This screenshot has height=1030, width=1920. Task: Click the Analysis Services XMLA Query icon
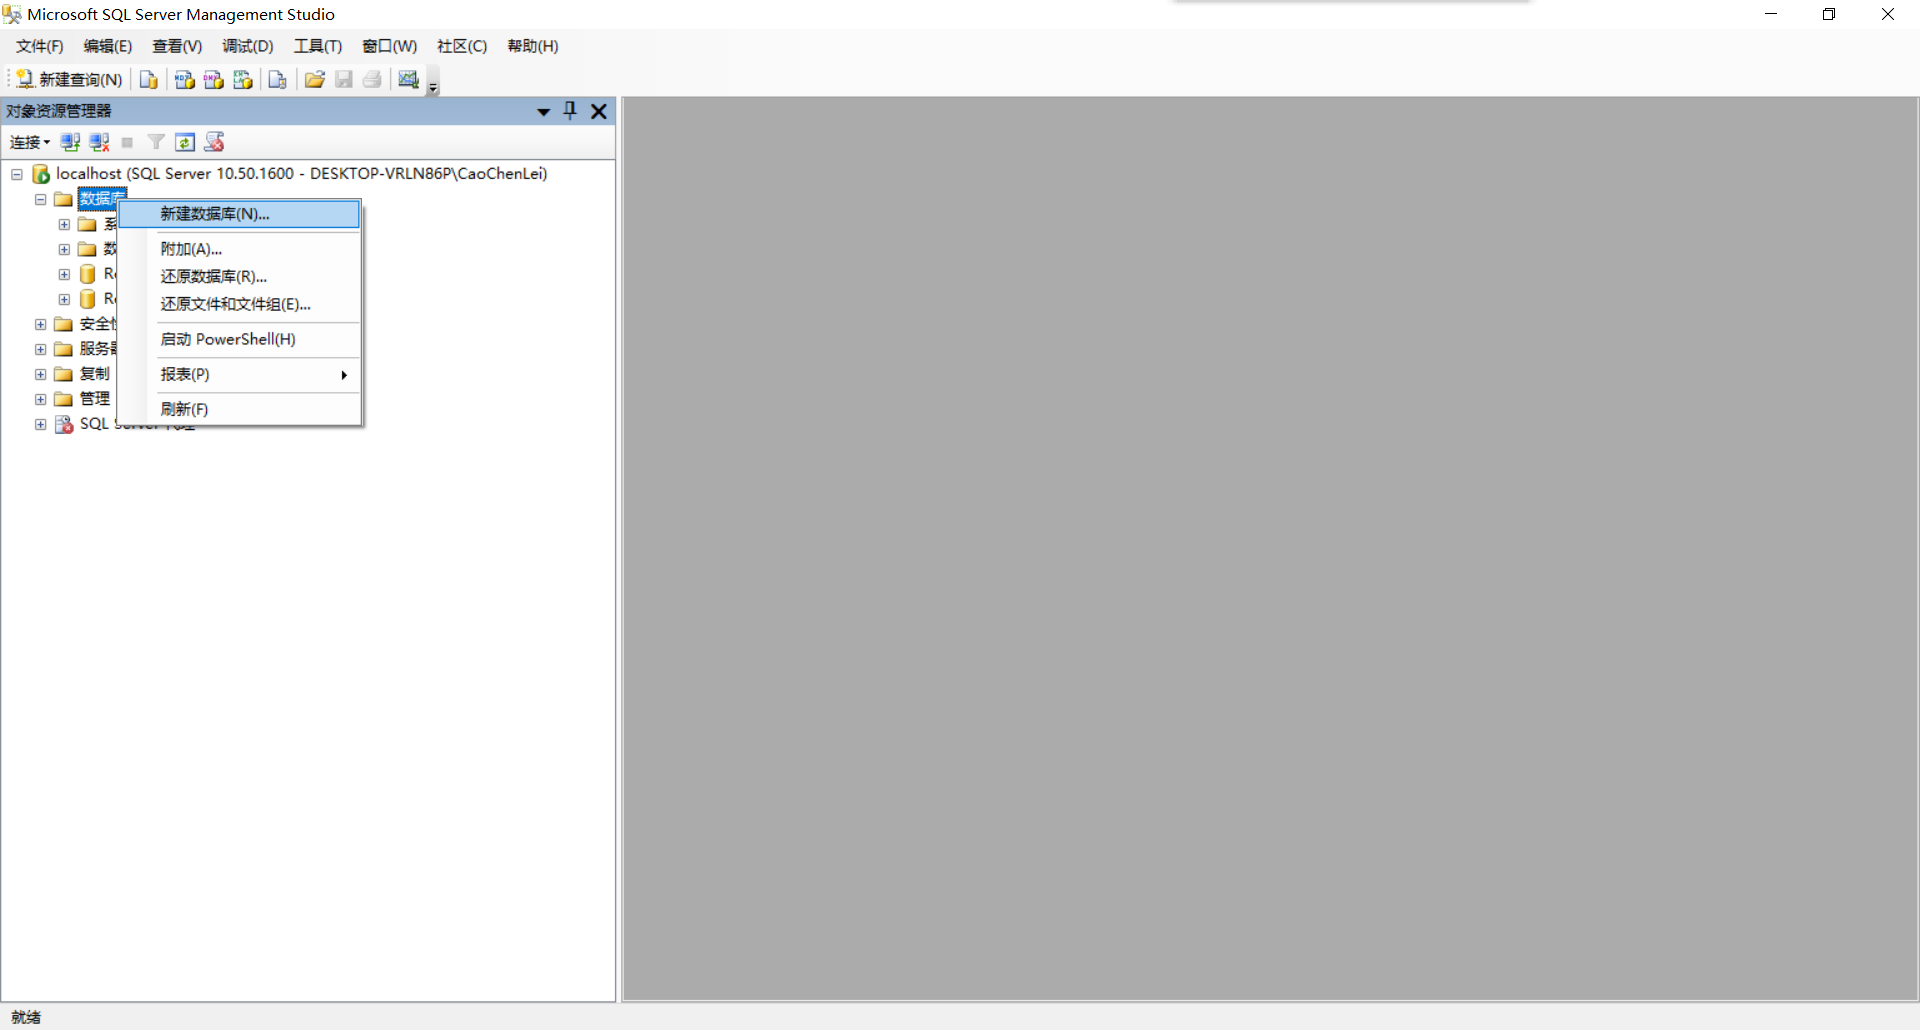coord(242,79)
